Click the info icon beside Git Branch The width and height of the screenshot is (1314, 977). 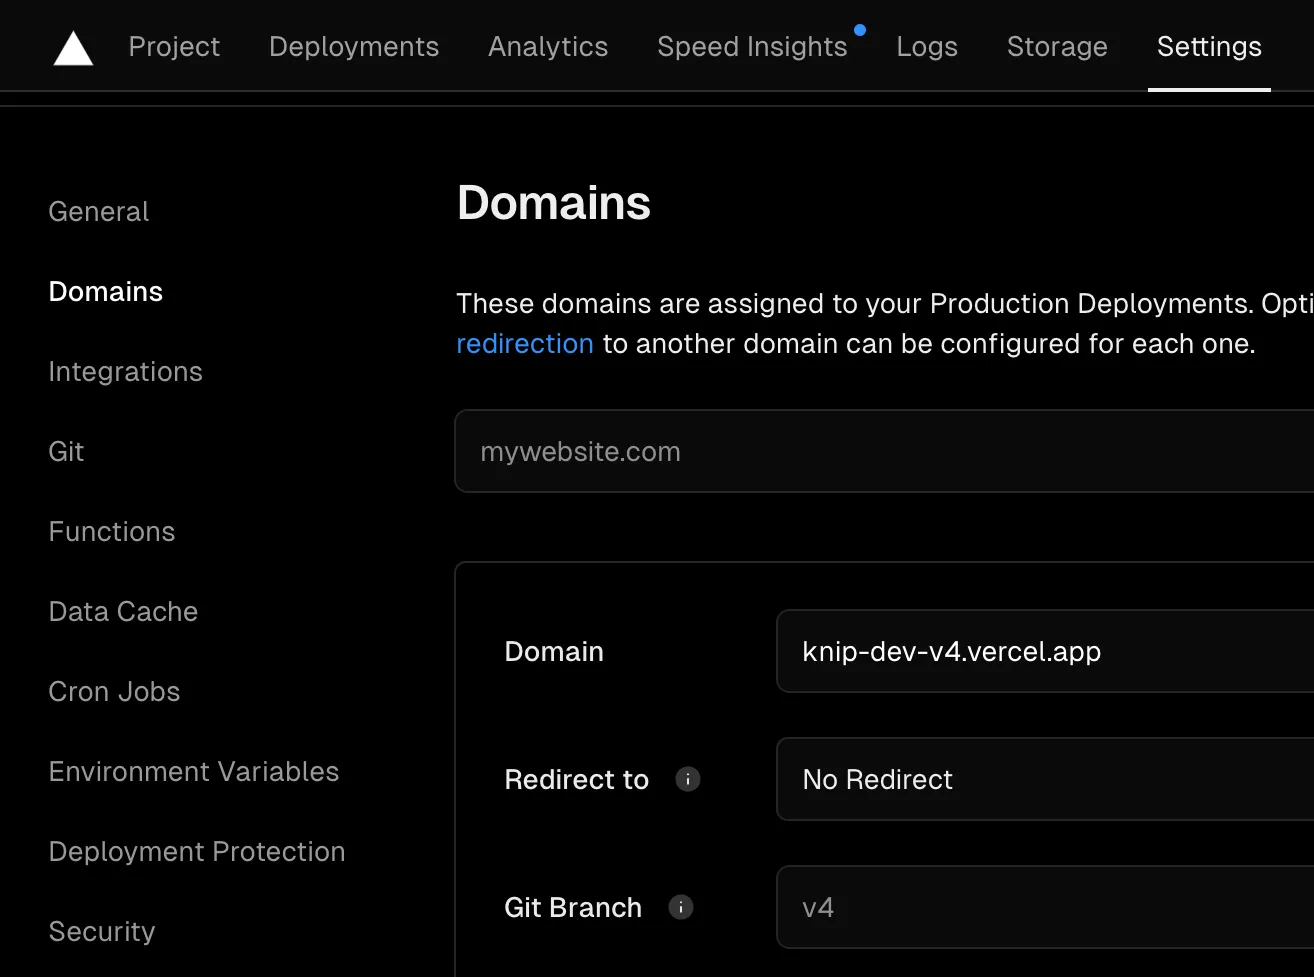(681, 907)
